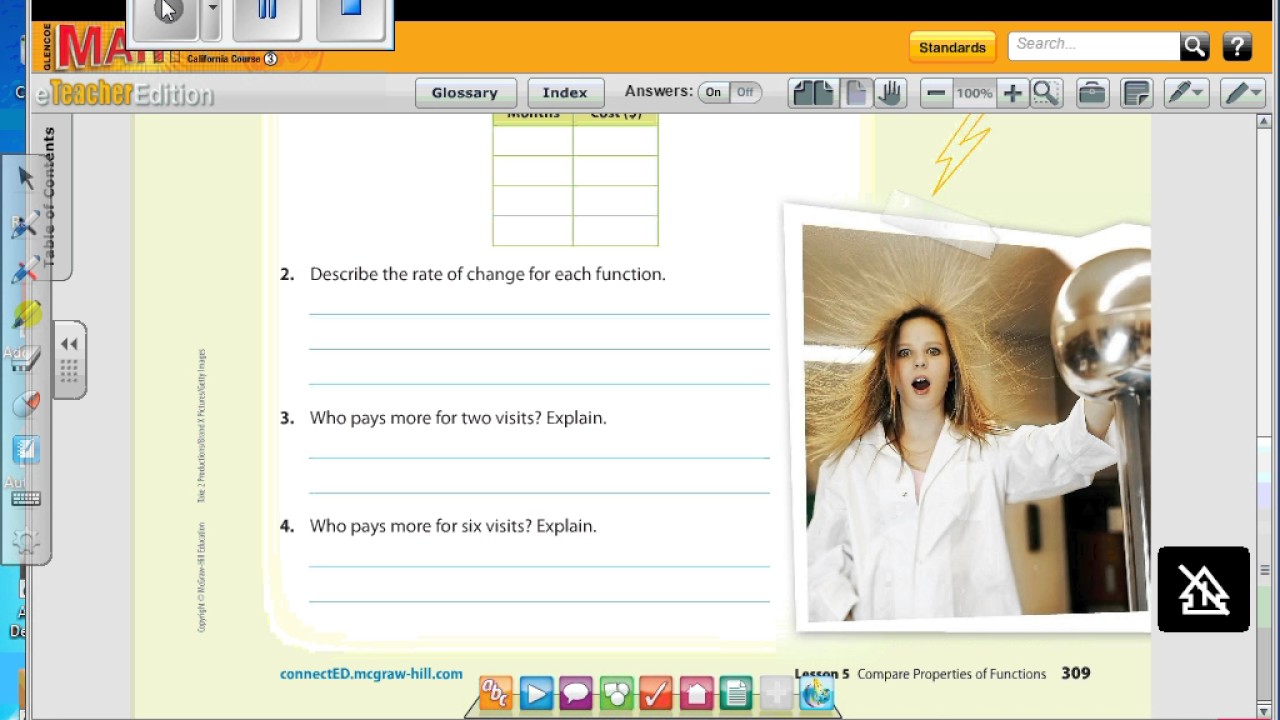
Task: Click question 4 'Who pays more for six visits?'
Action: coord(453,526)
